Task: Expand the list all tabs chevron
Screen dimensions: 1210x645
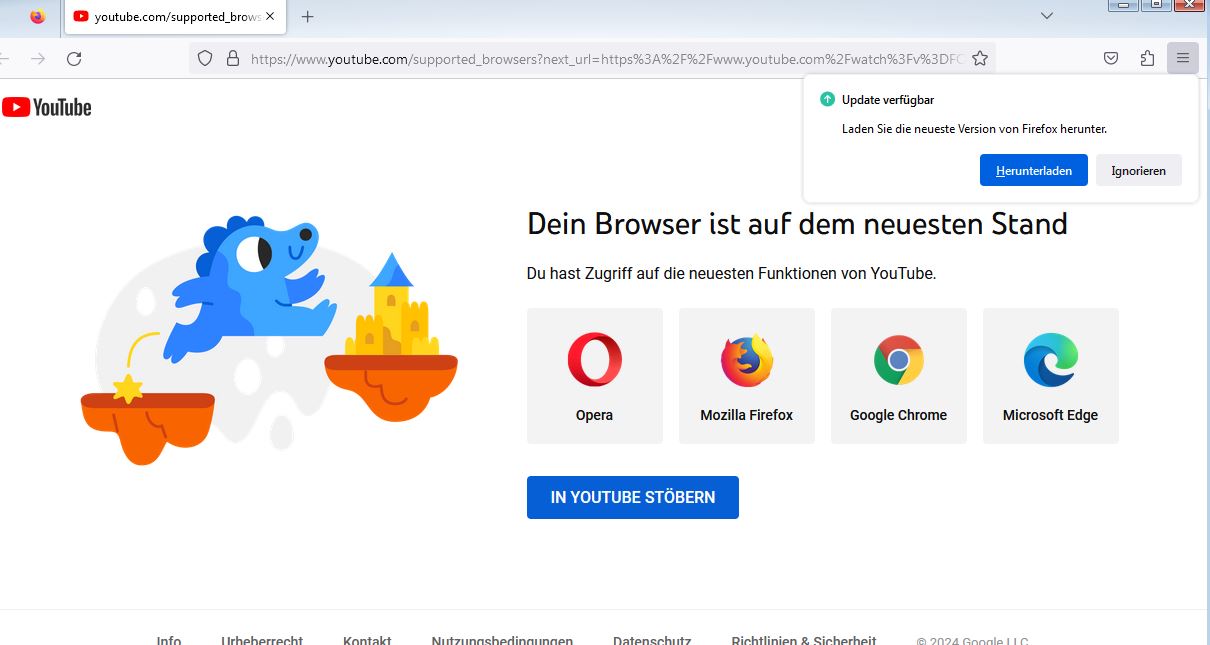Action: pyautogui.click(x=1047, y=16)
